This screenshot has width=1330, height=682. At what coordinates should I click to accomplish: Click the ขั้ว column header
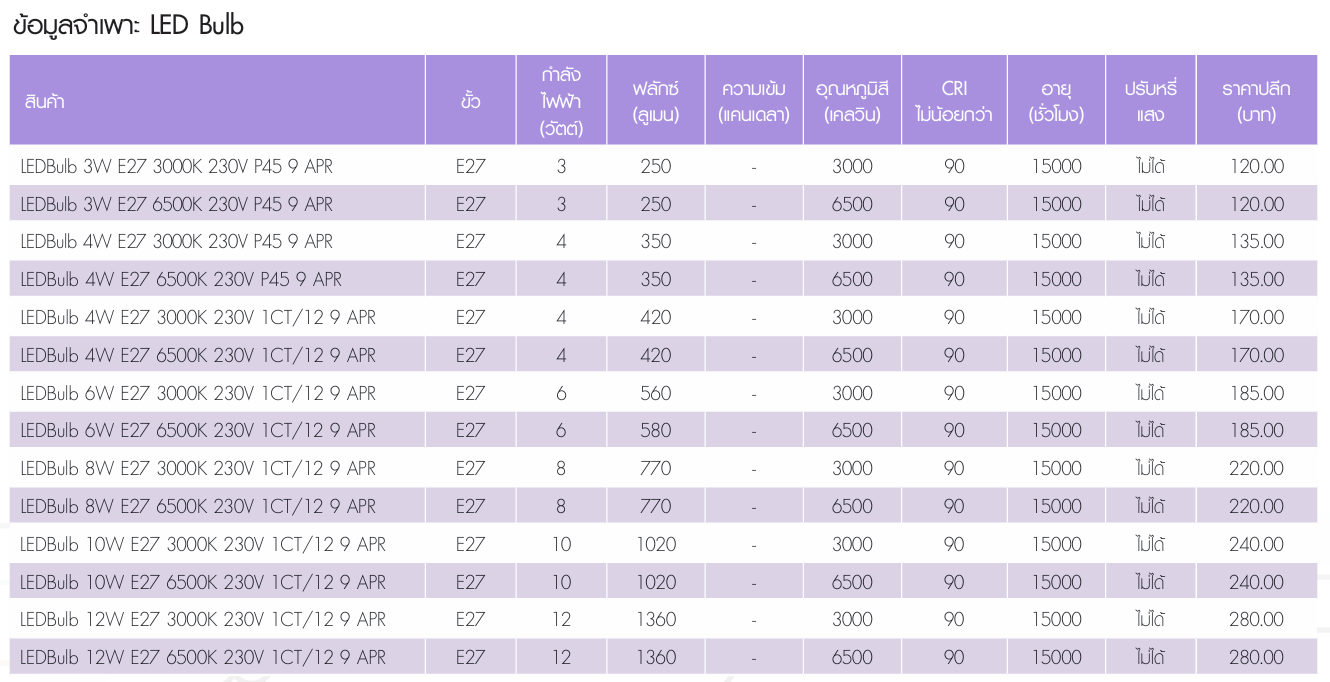pos(470,101)
